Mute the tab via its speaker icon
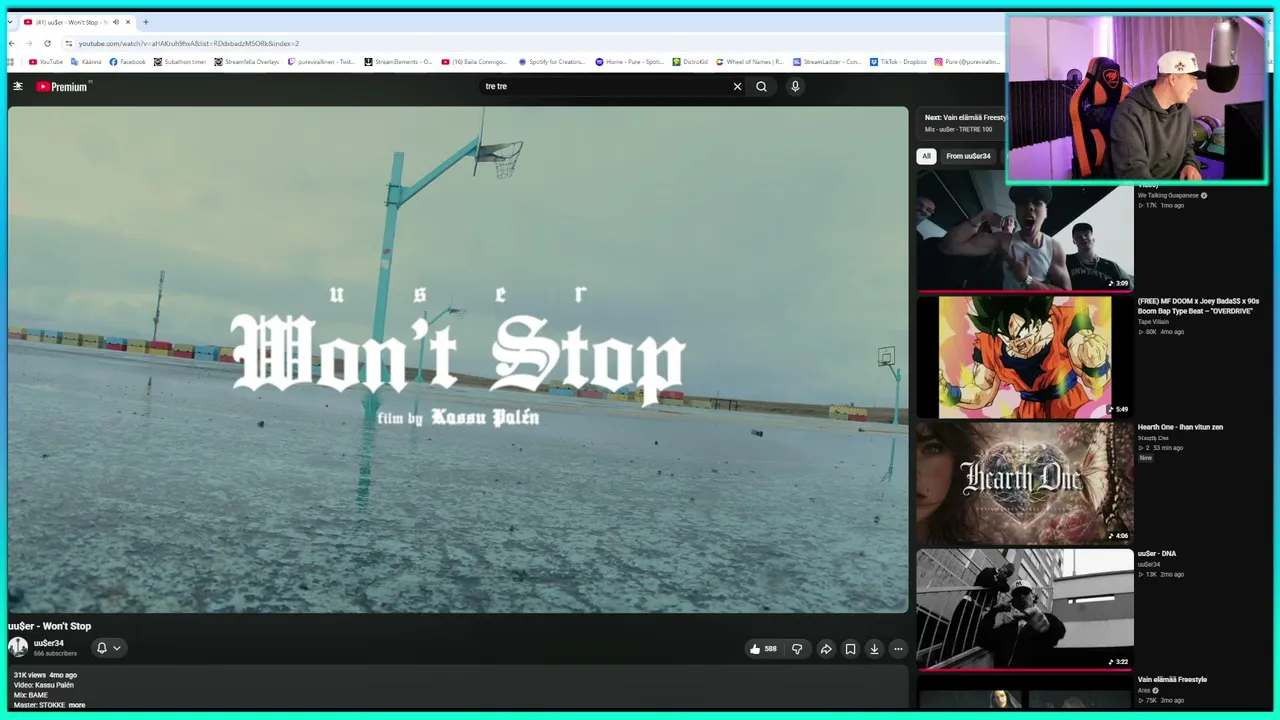Viewport: 1280px width, 720px height. pyautogui.click(x=115, y=22)
